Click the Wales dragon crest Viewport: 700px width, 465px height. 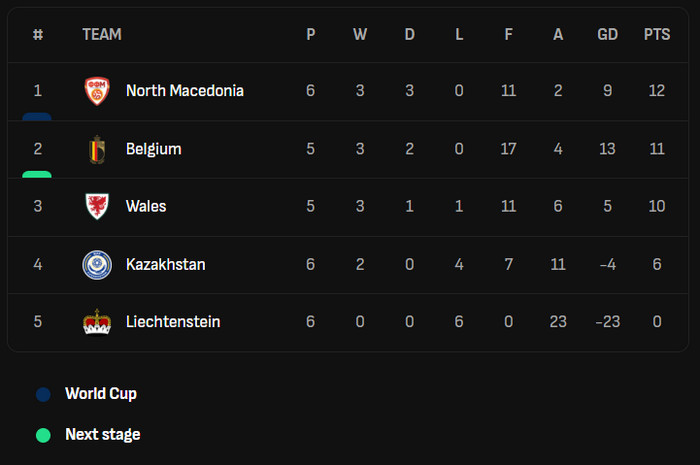tap(97, 207)
